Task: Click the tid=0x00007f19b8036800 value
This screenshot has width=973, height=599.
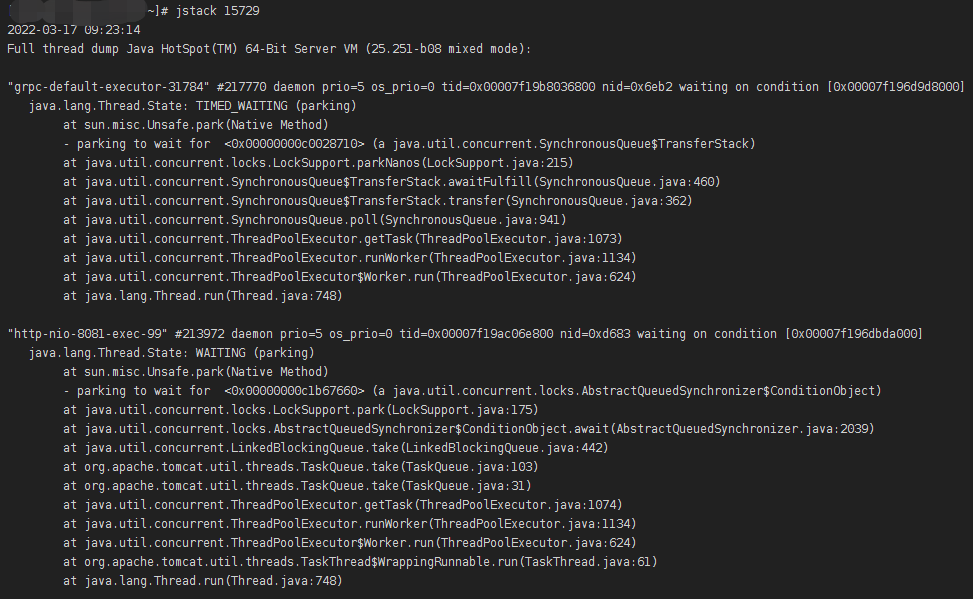Action: point(518,87)
